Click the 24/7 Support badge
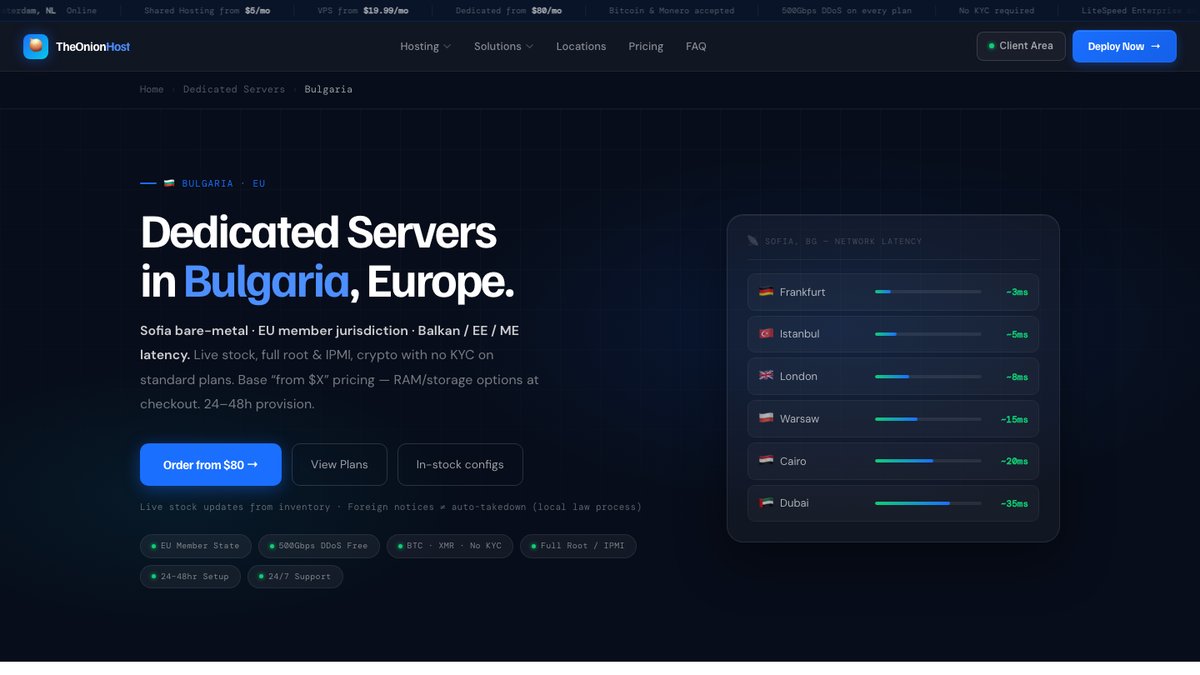 pos(295,577)
